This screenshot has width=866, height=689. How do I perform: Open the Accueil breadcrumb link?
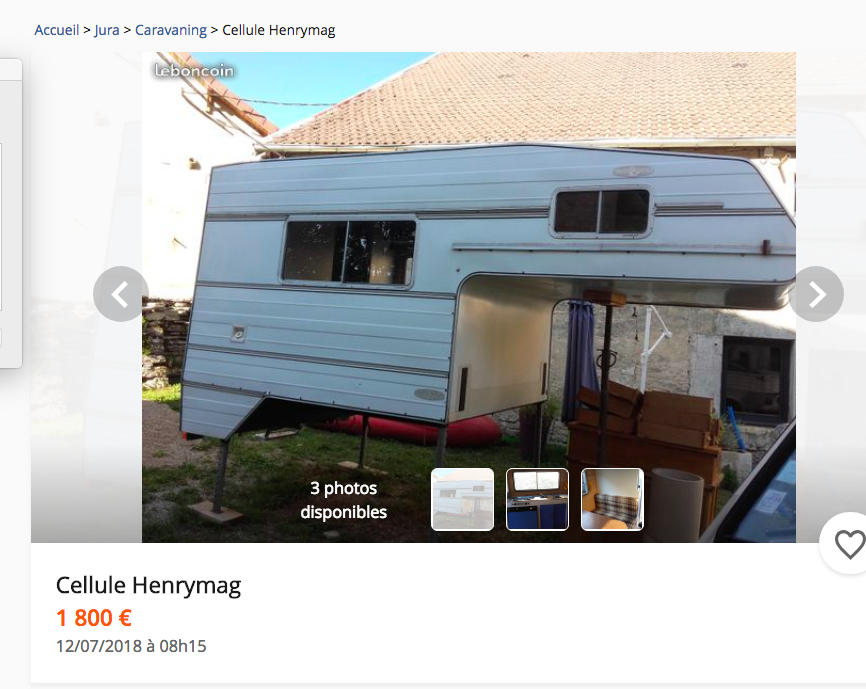pyautogui.click(x=57, y=30)
